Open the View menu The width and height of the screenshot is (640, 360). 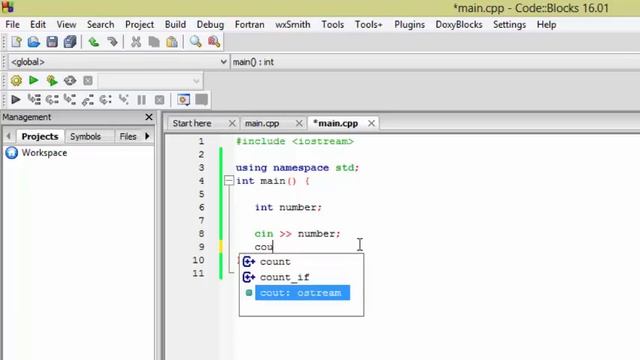point(66,24)
